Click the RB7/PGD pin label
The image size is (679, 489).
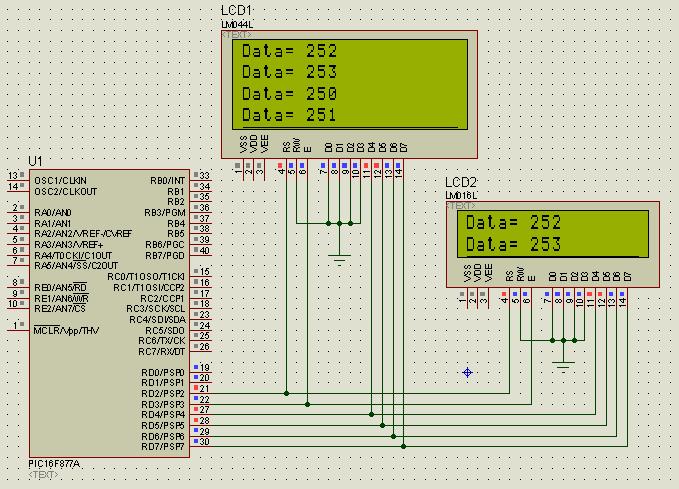point(165,256)
